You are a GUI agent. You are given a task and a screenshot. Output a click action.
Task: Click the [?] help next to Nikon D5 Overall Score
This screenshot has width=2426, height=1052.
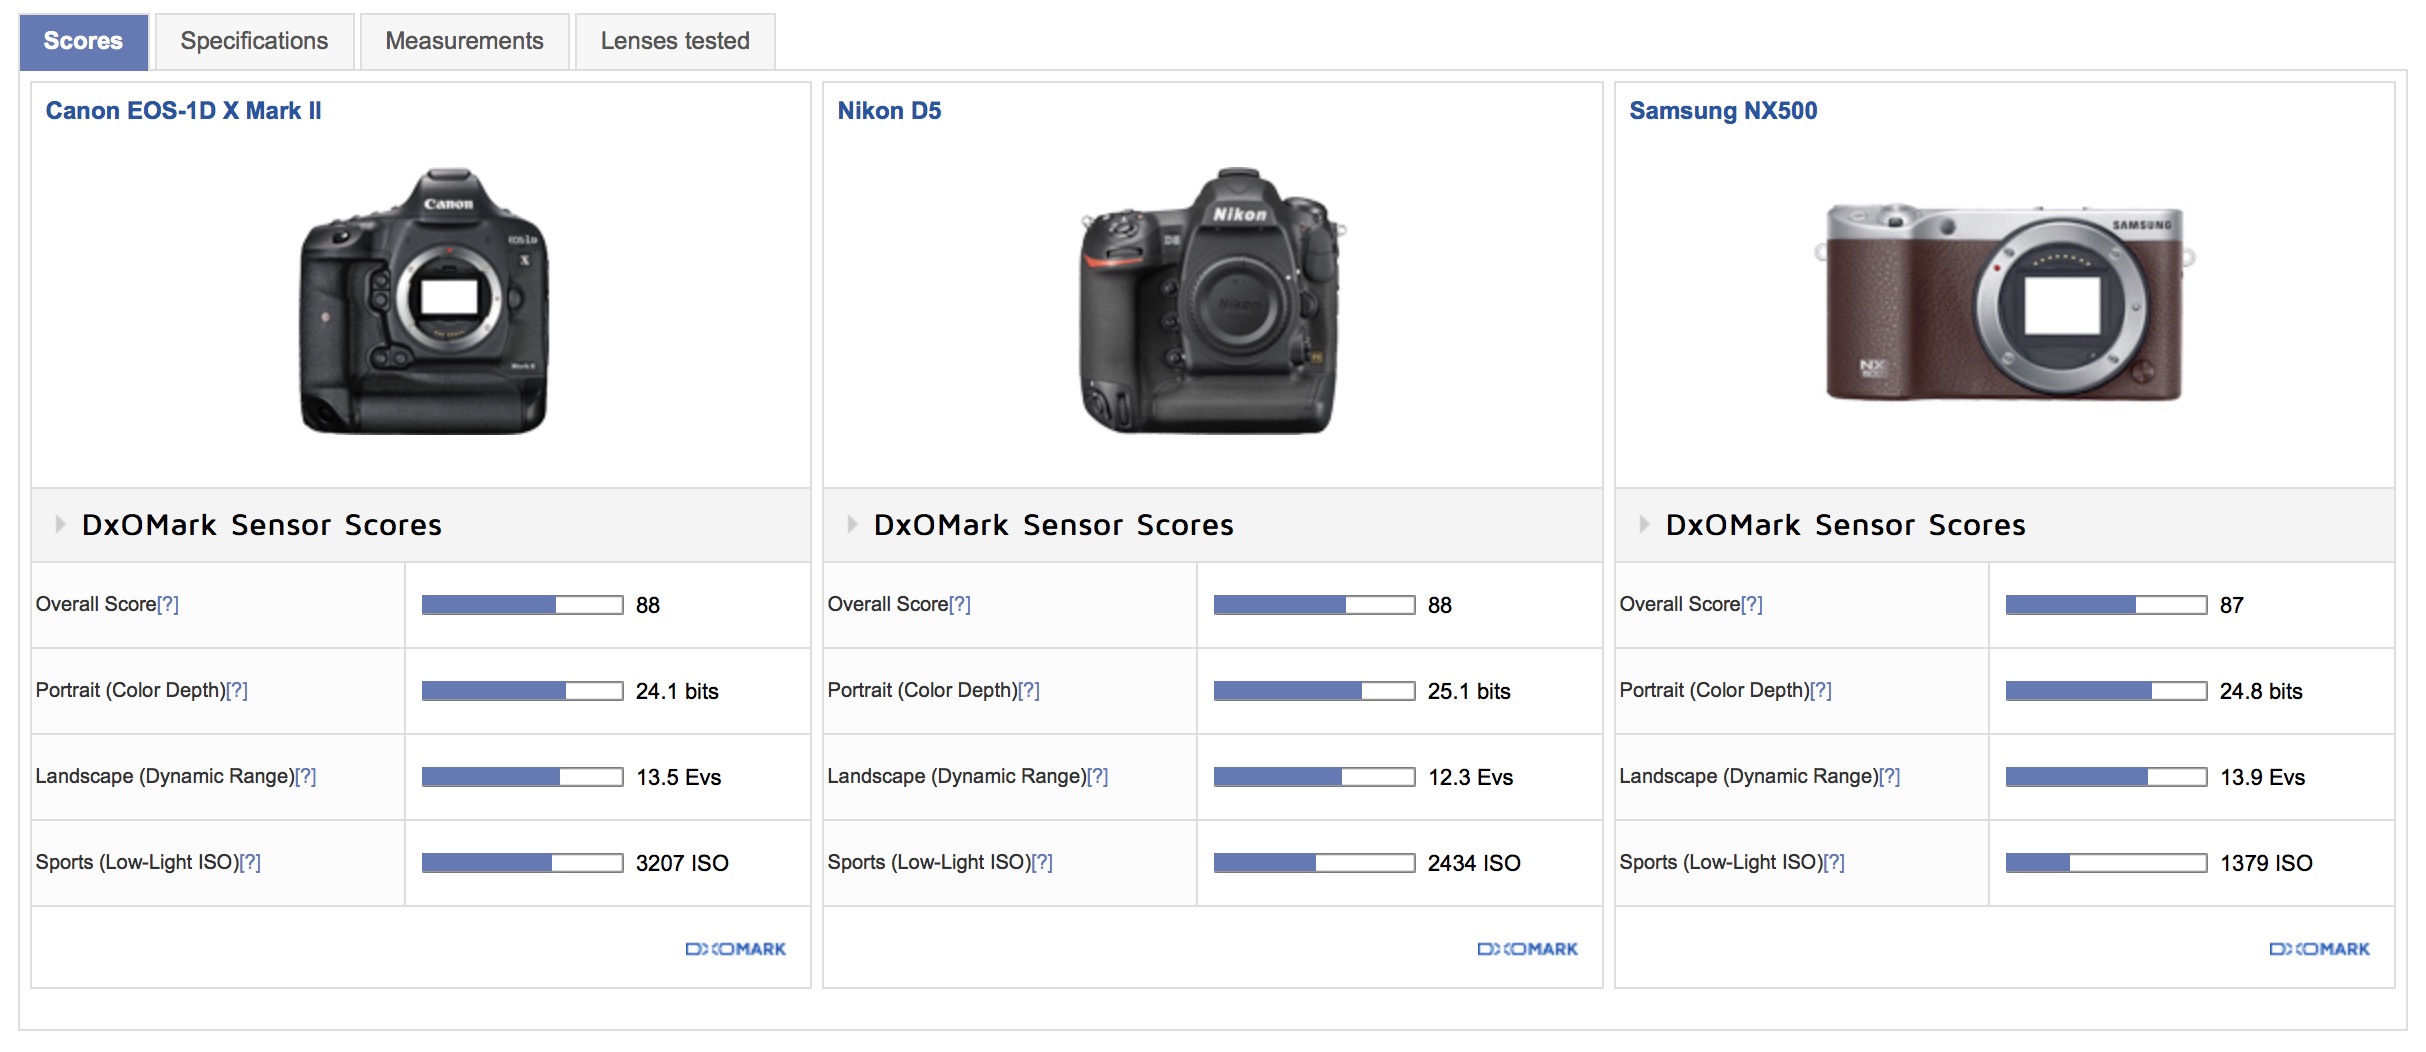point(960,604)
